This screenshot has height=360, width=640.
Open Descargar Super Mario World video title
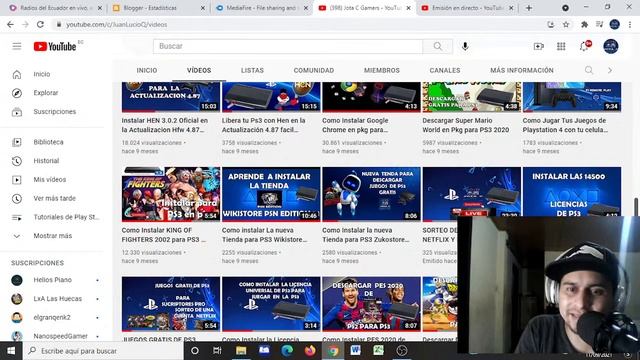click(466, 125)
